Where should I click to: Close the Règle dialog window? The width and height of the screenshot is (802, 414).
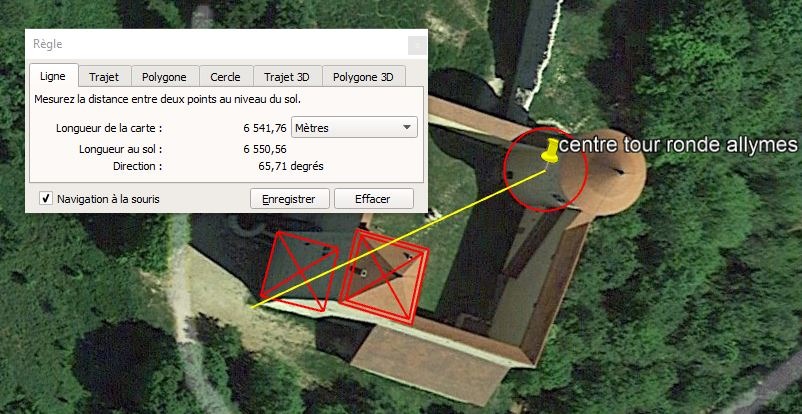click(417, 46)
